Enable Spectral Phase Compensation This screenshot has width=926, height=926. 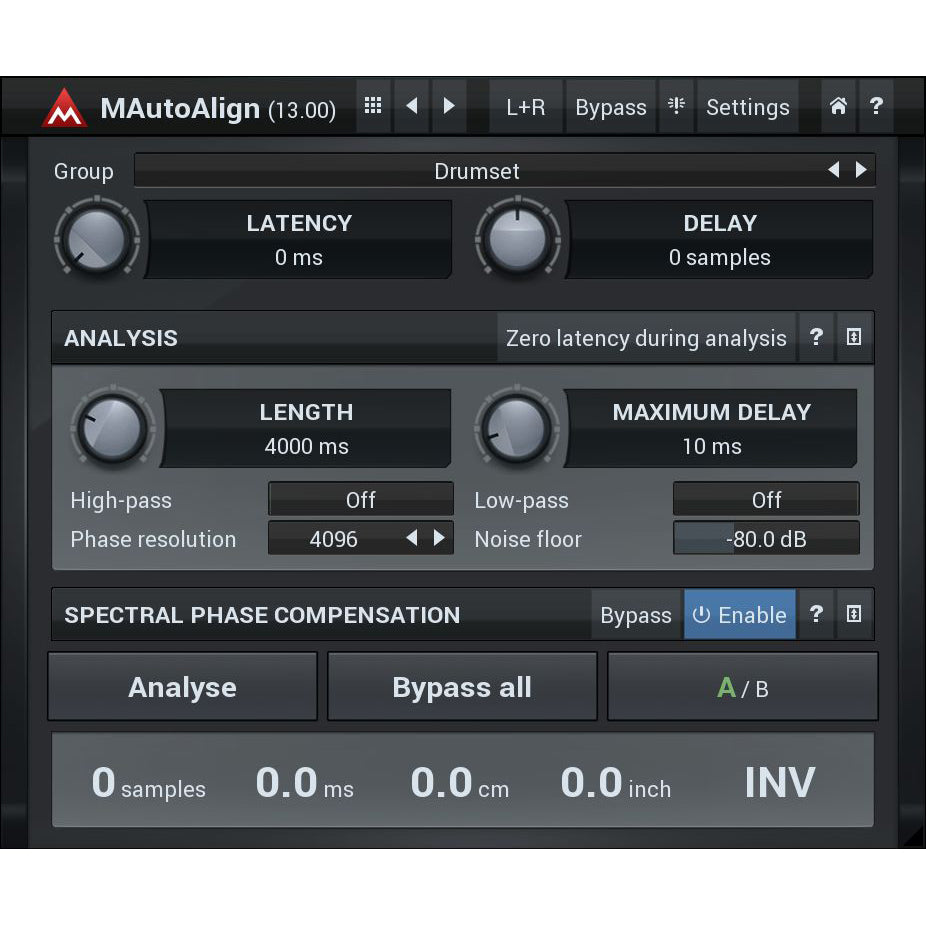tap(740, 615)
